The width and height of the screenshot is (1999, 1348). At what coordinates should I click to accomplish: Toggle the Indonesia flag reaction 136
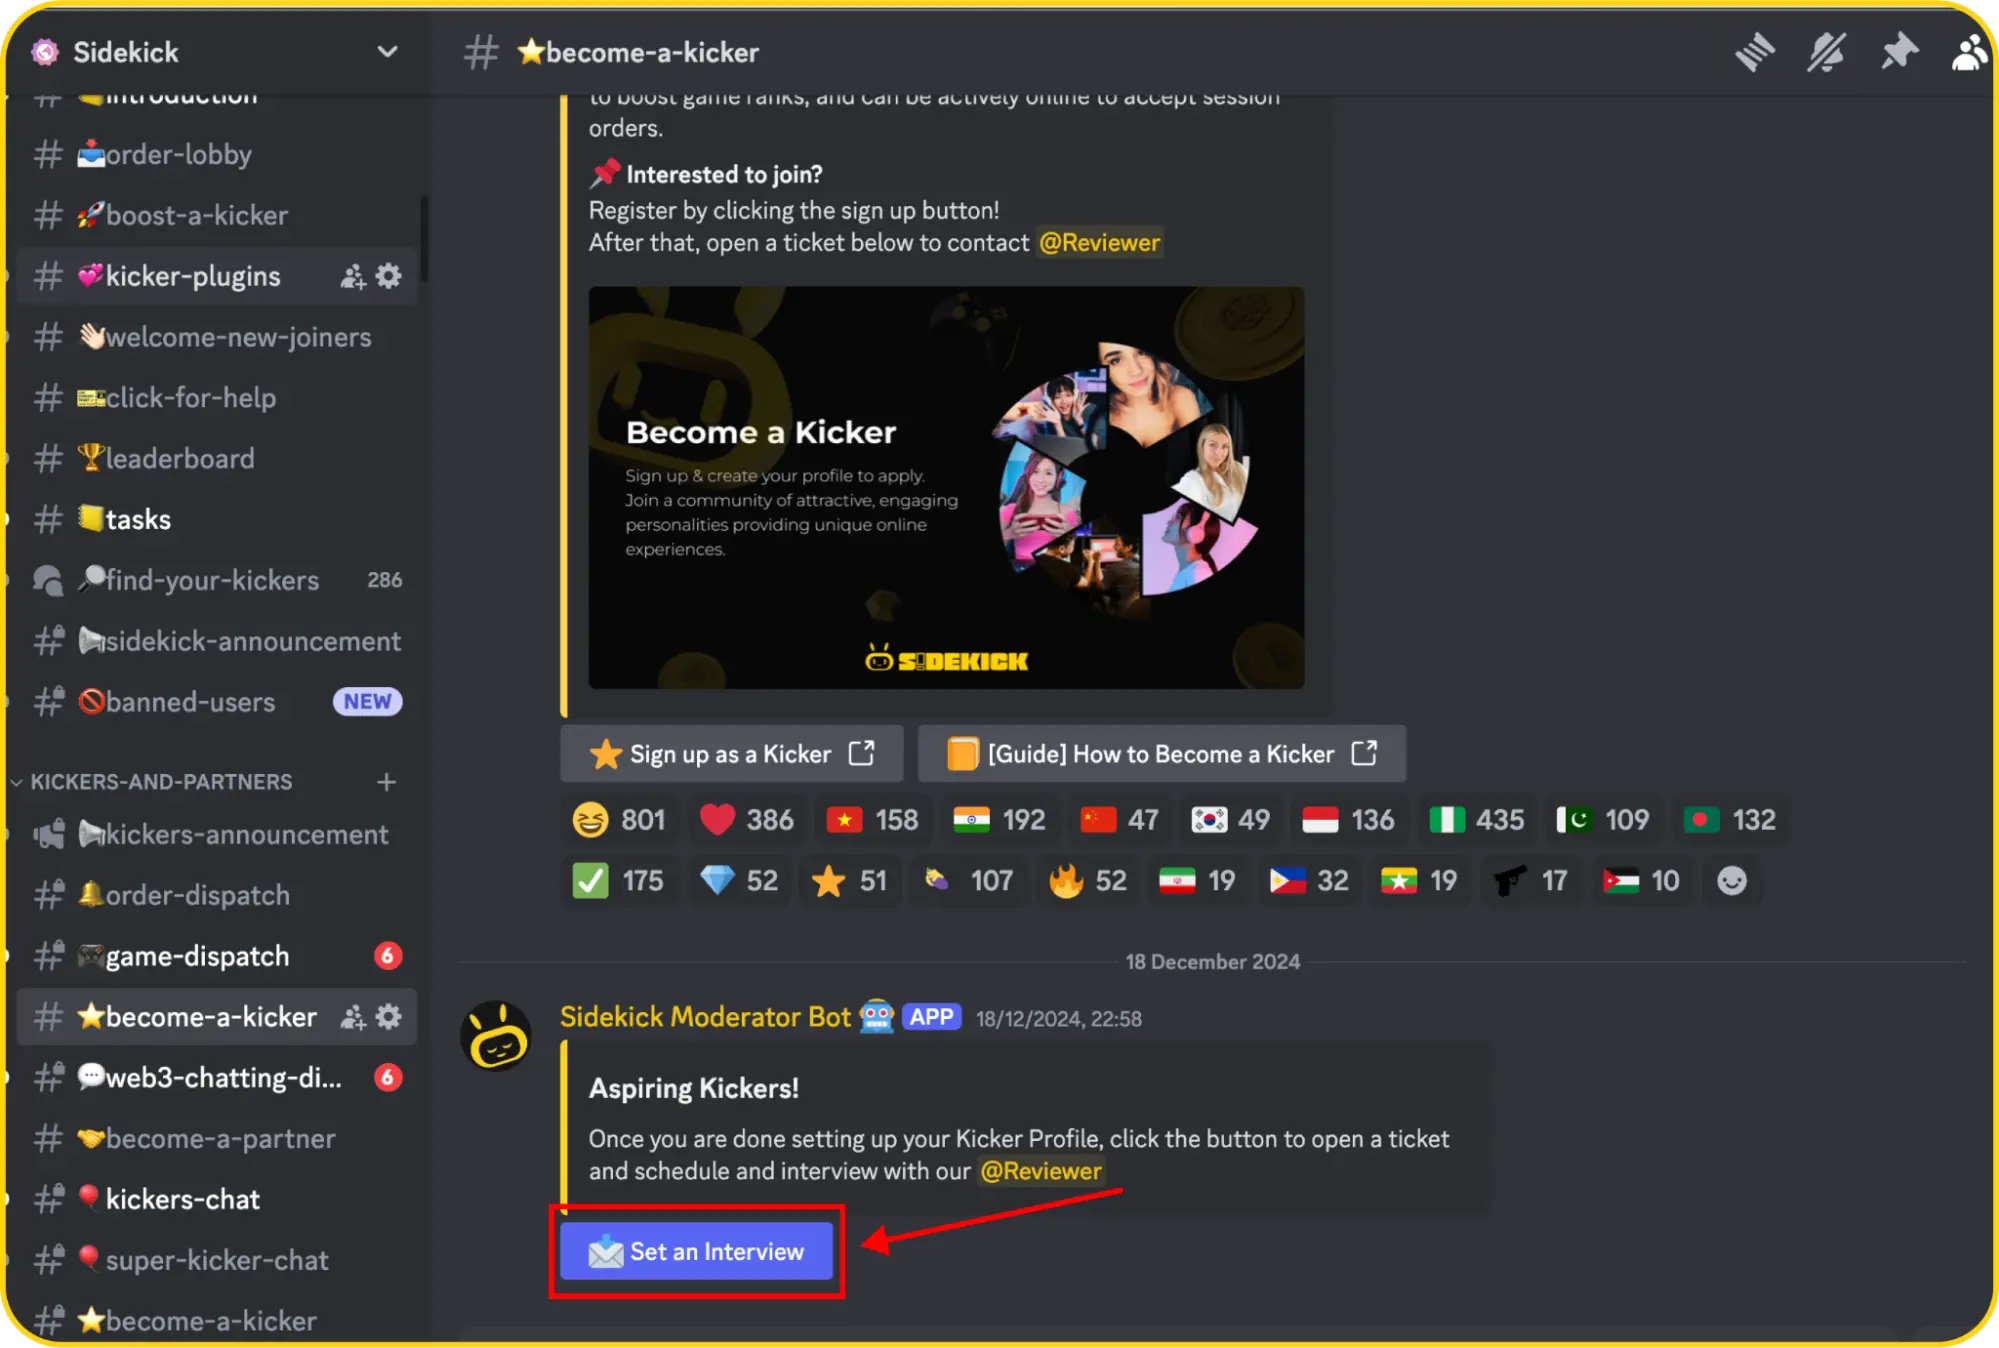(x=1348, y=820)
